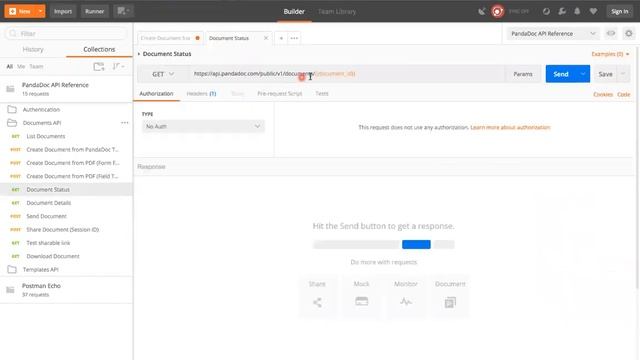Viewport: 640px width, 360px height.
Task: Open manage environments gear icon
Action: click(x=629, y=33)
